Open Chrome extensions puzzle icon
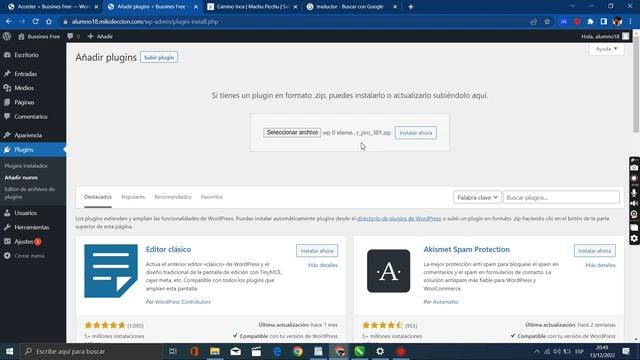 pos(590,22)
